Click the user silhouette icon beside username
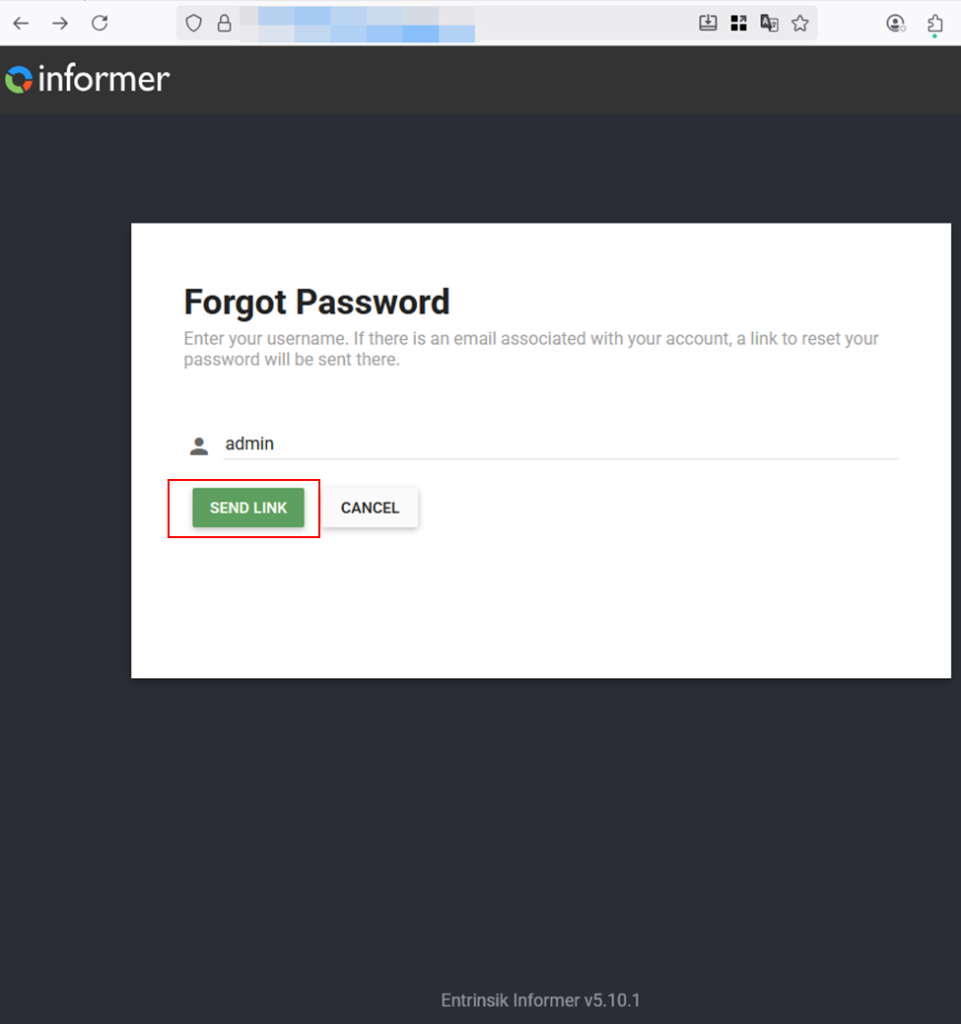The image size is (961, 1024). point(198,446)
